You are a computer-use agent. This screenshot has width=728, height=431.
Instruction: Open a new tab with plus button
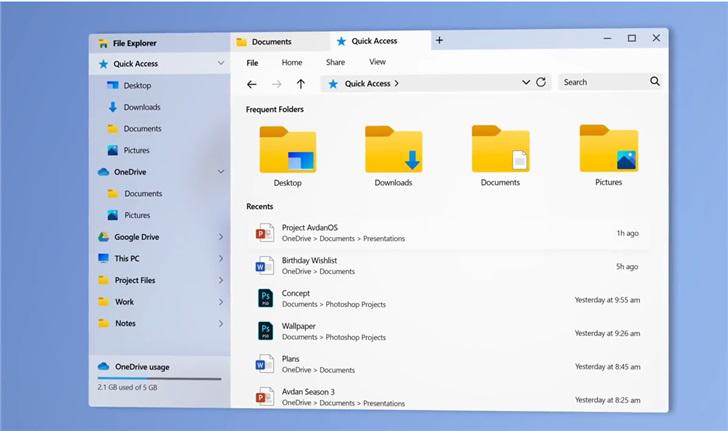pos(439,40)
